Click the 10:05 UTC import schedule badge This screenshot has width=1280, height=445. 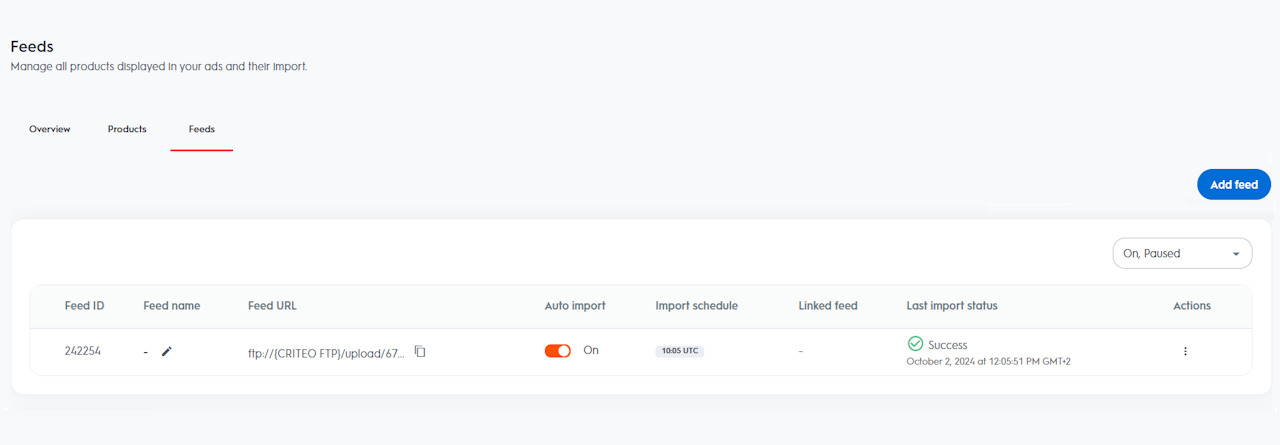680,352
